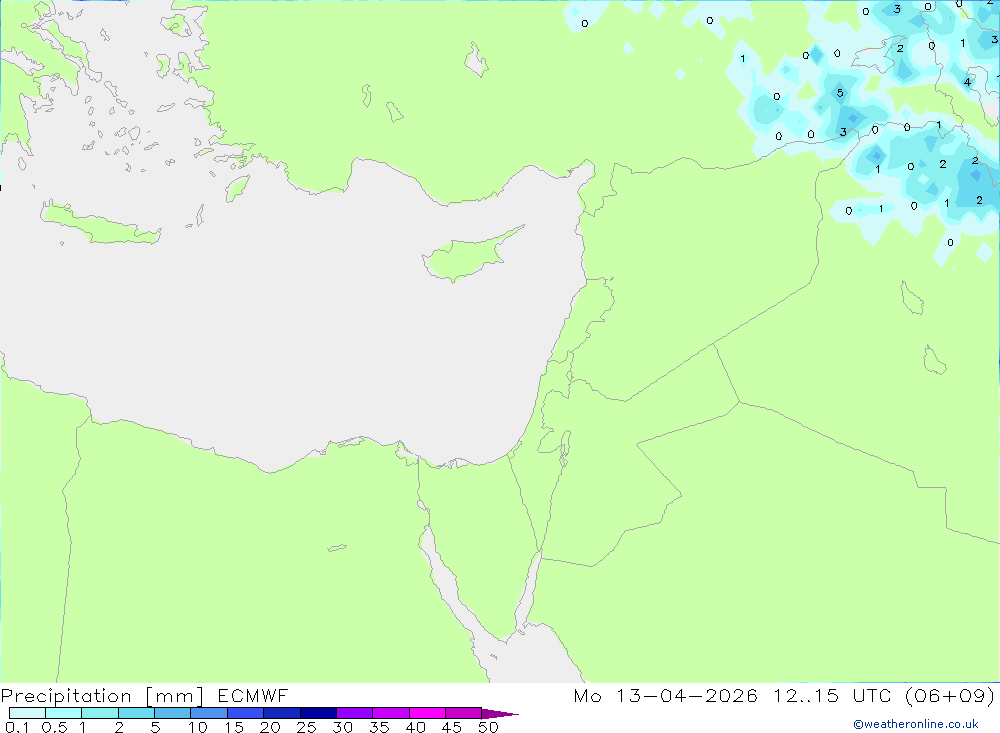This screenshot has height=733, width=1000.
Task: Click the '25' legend scale number
Action: (307, 727)
